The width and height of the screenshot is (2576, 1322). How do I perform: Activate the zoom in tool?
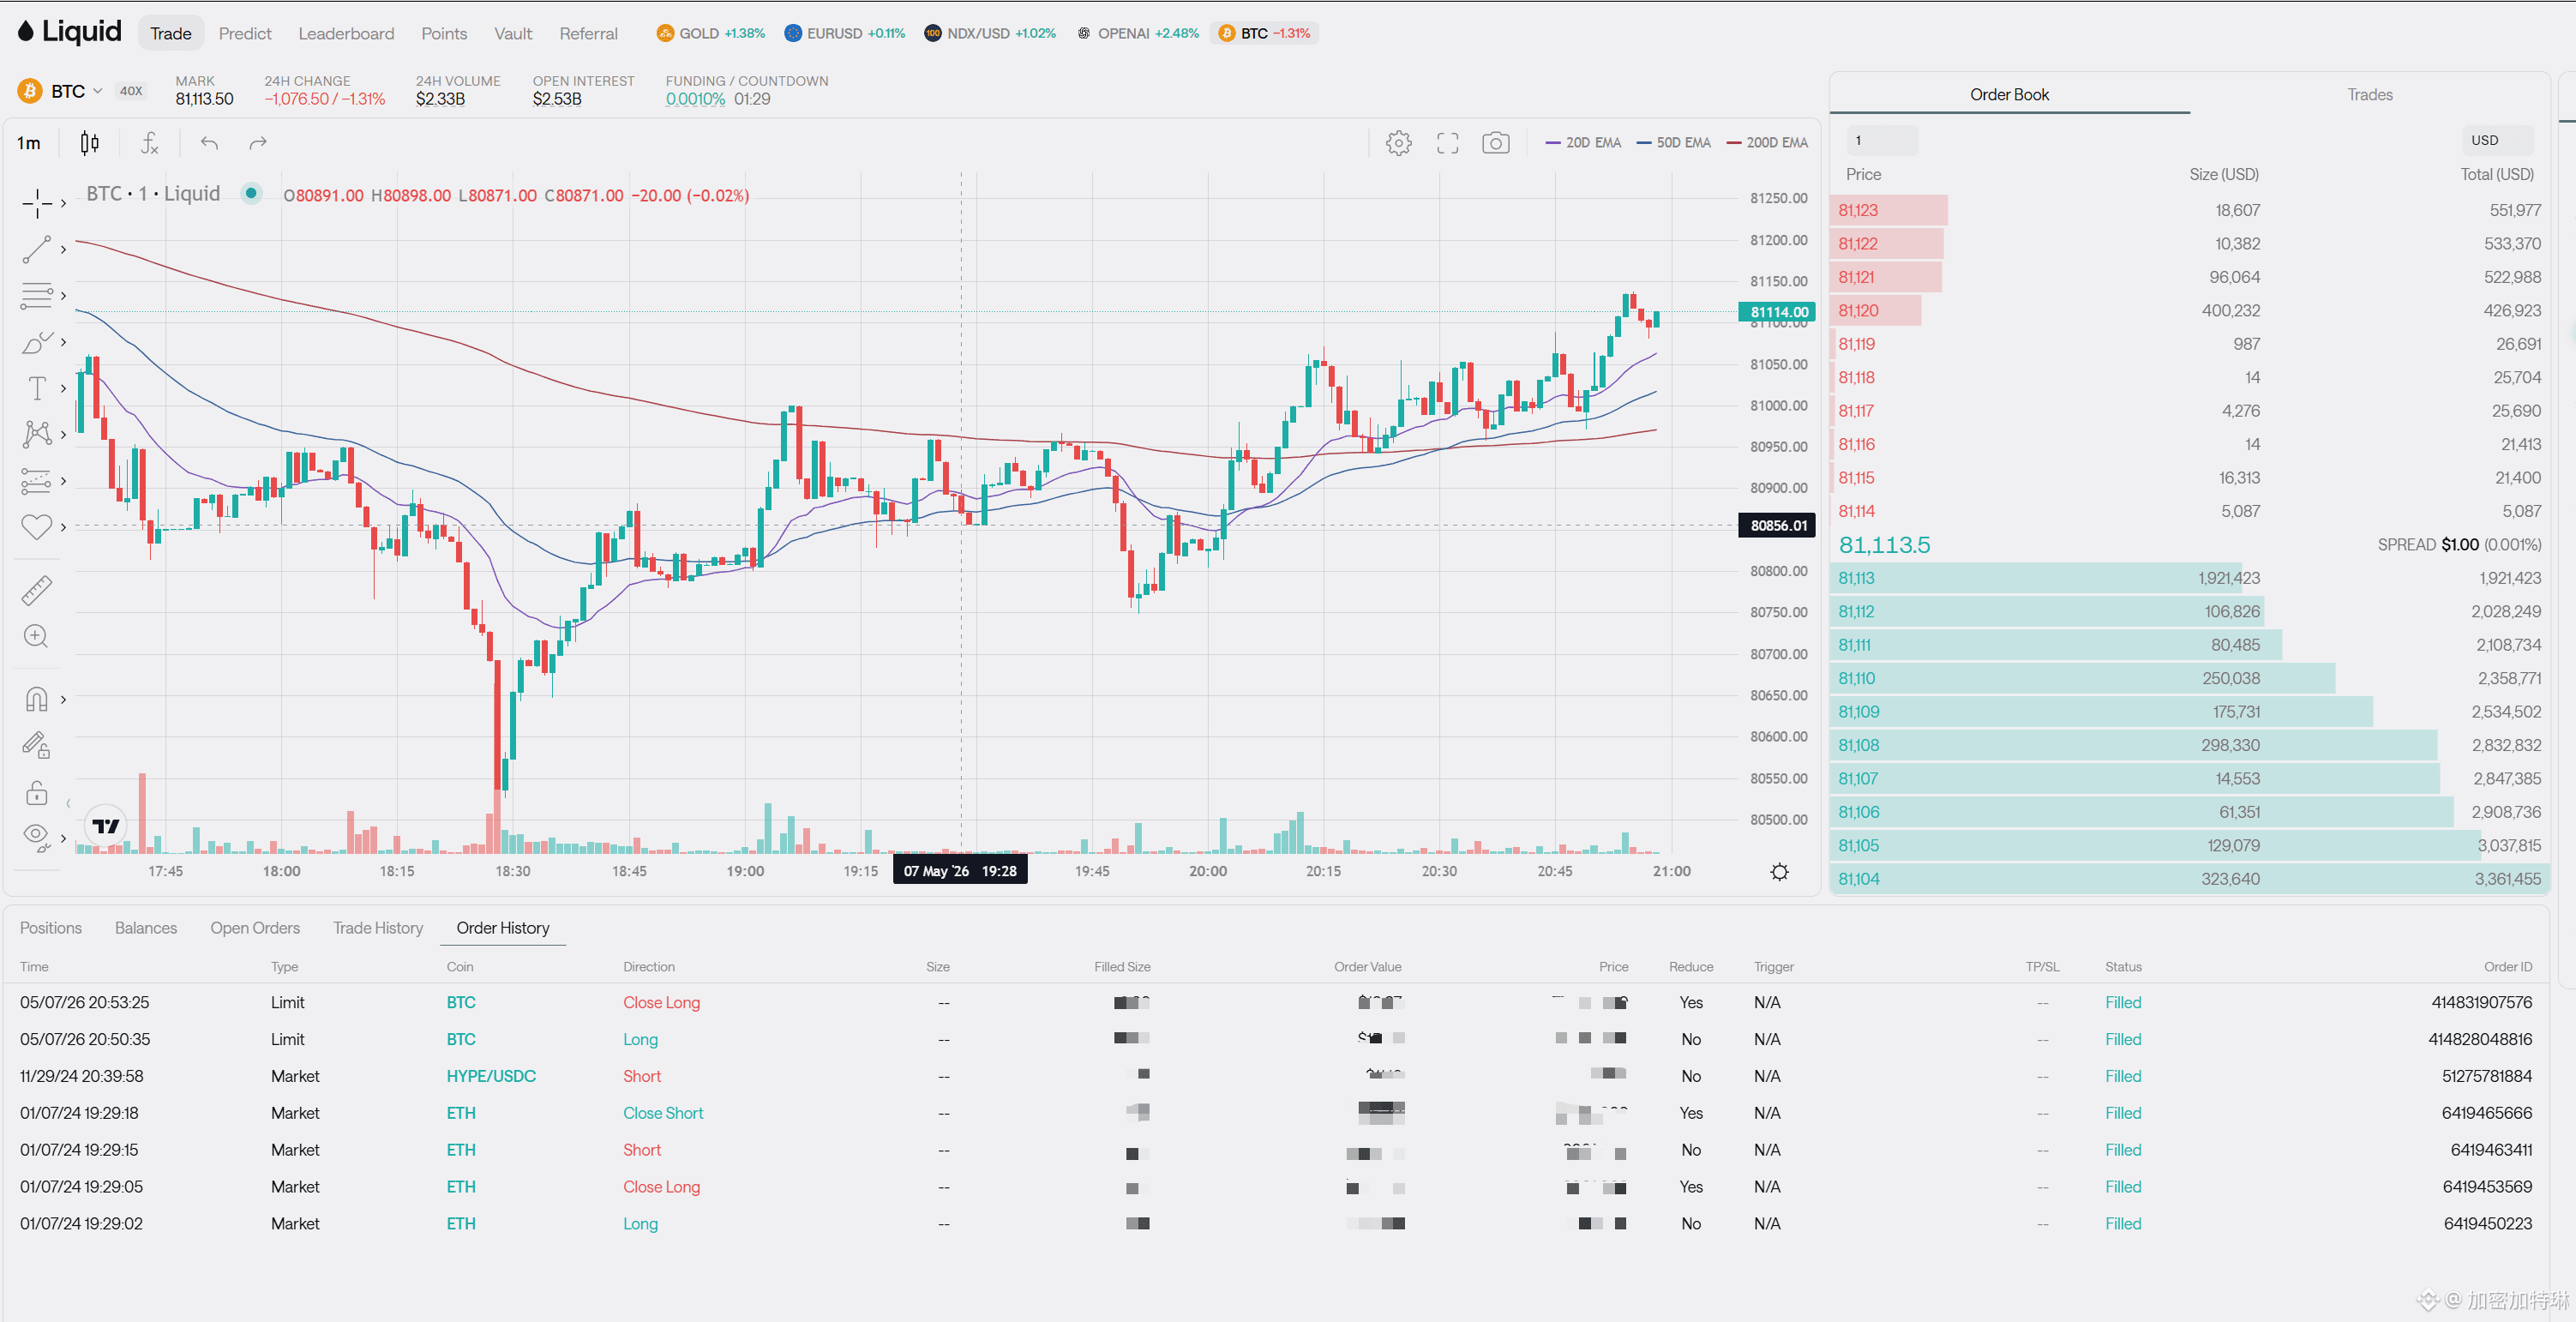(37, 636)
